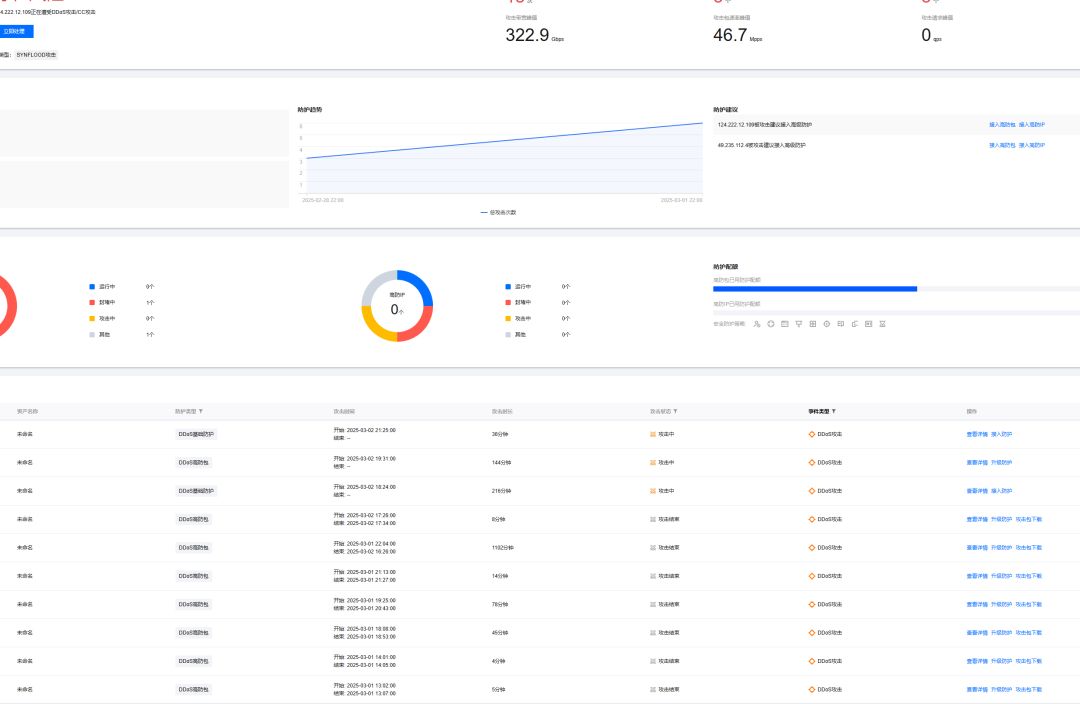Open the 事件类型 column filter
Viewport: 1080px width, 704px height.
click(x=833, y=411)
